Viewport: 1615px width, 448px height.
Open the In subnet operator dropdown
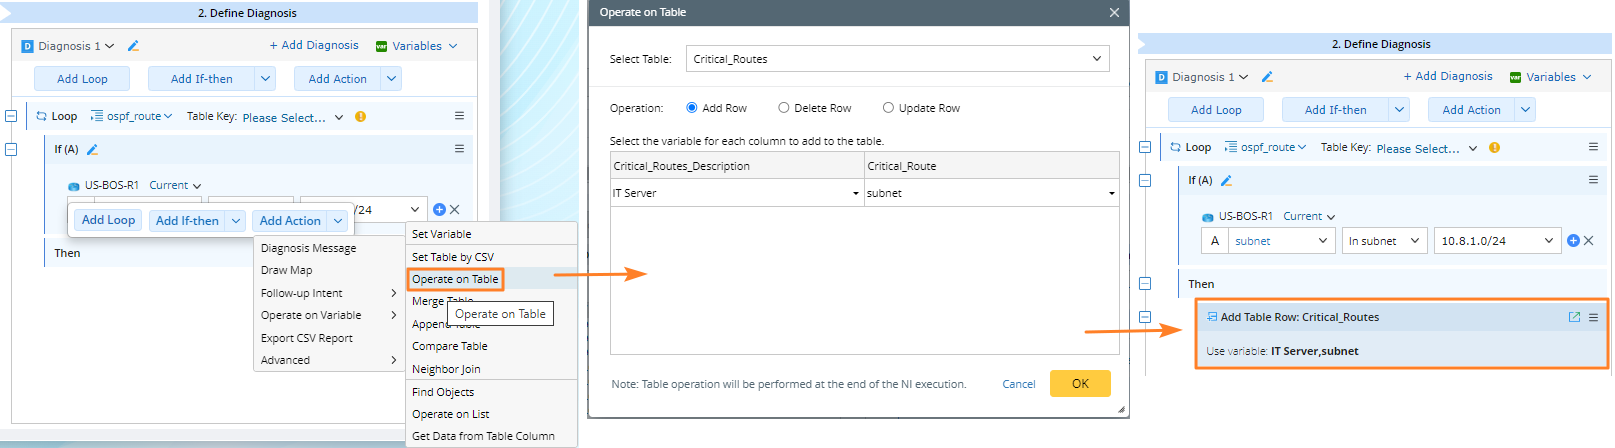click(x=1383, y=241)
